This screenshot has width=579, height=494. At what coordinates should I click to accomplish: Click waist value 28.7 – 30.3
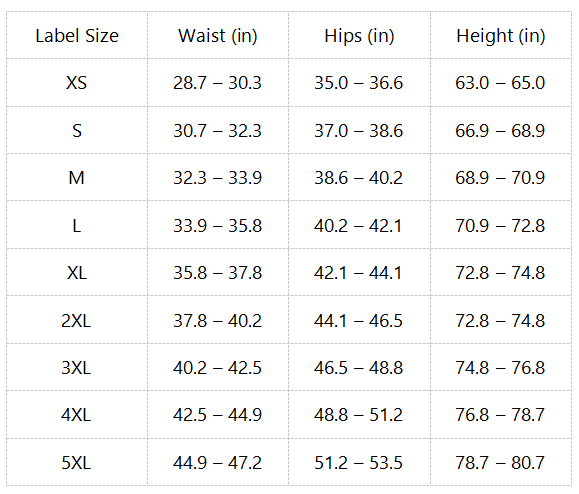[x=217, y=83]
